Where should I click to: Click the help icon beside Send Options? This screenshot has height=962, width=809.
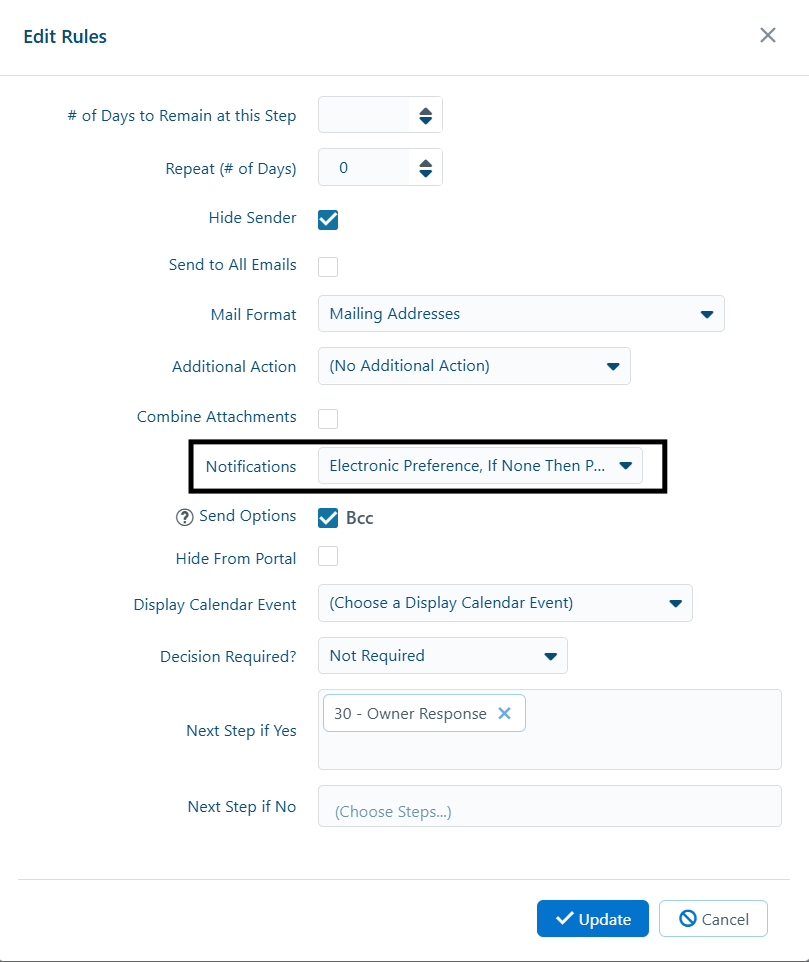click(184, 518)
